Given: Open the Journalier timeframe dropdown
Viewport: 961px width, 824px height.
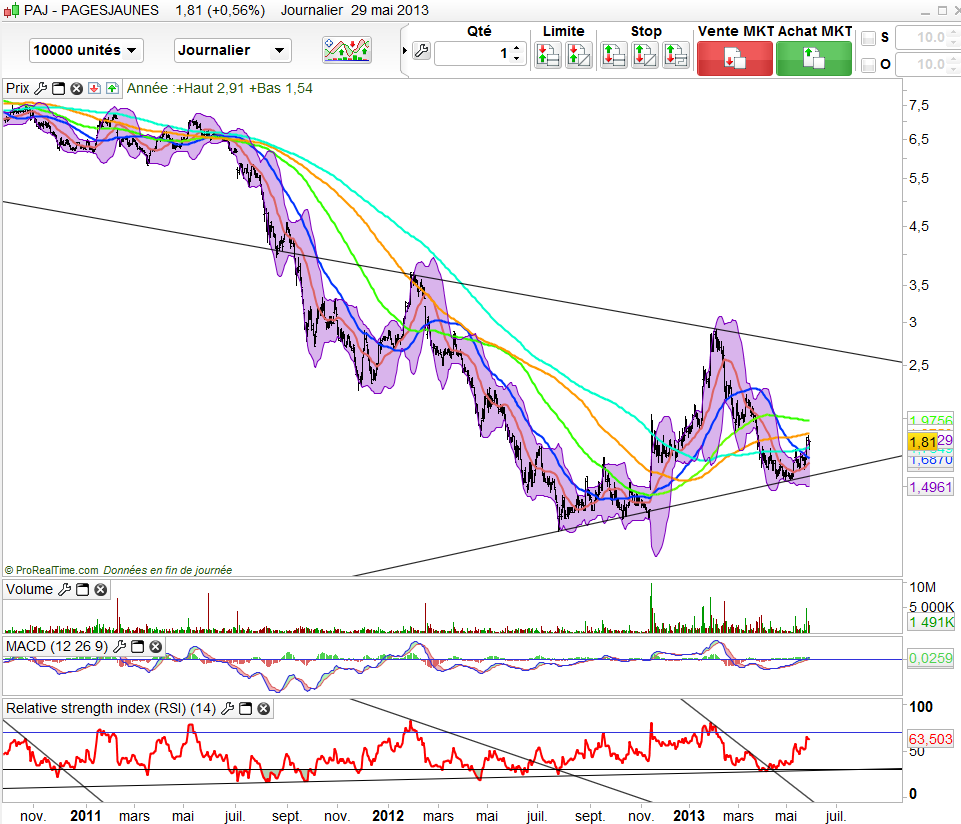Looking at the screenshot, I should pyautogui.click(x=232, y=50).
